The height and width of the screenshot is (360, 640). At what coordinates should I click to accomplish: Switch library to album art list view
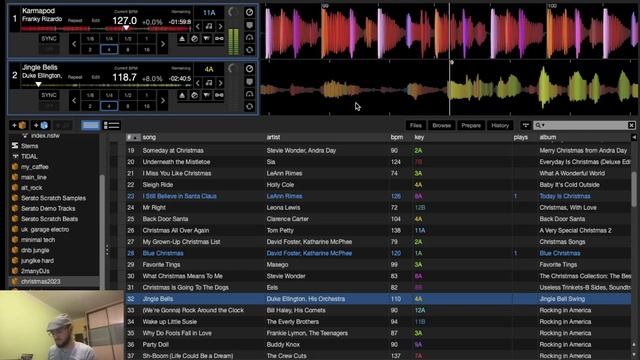pos(111,125)
